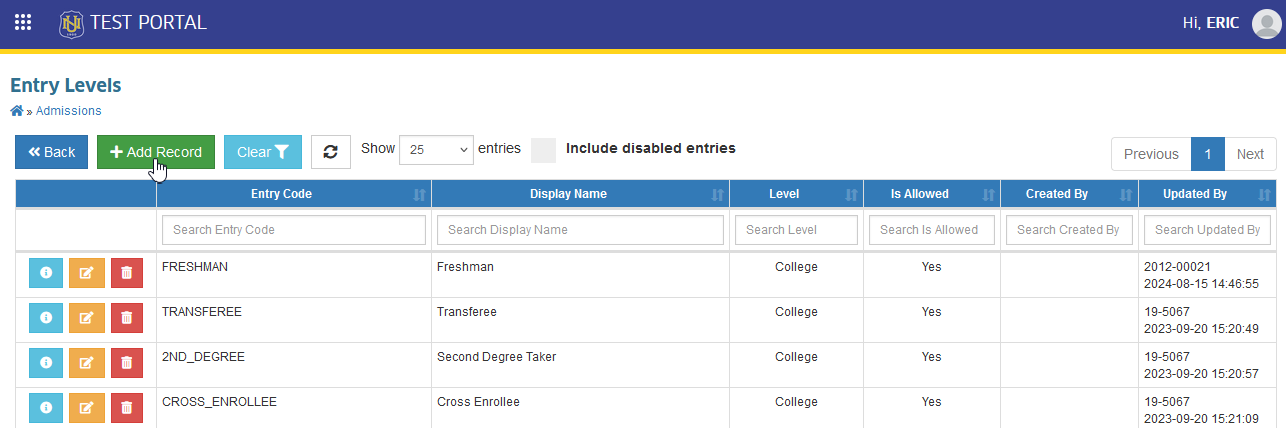Open the Admissions breadcrumb link

coord(68,111)
